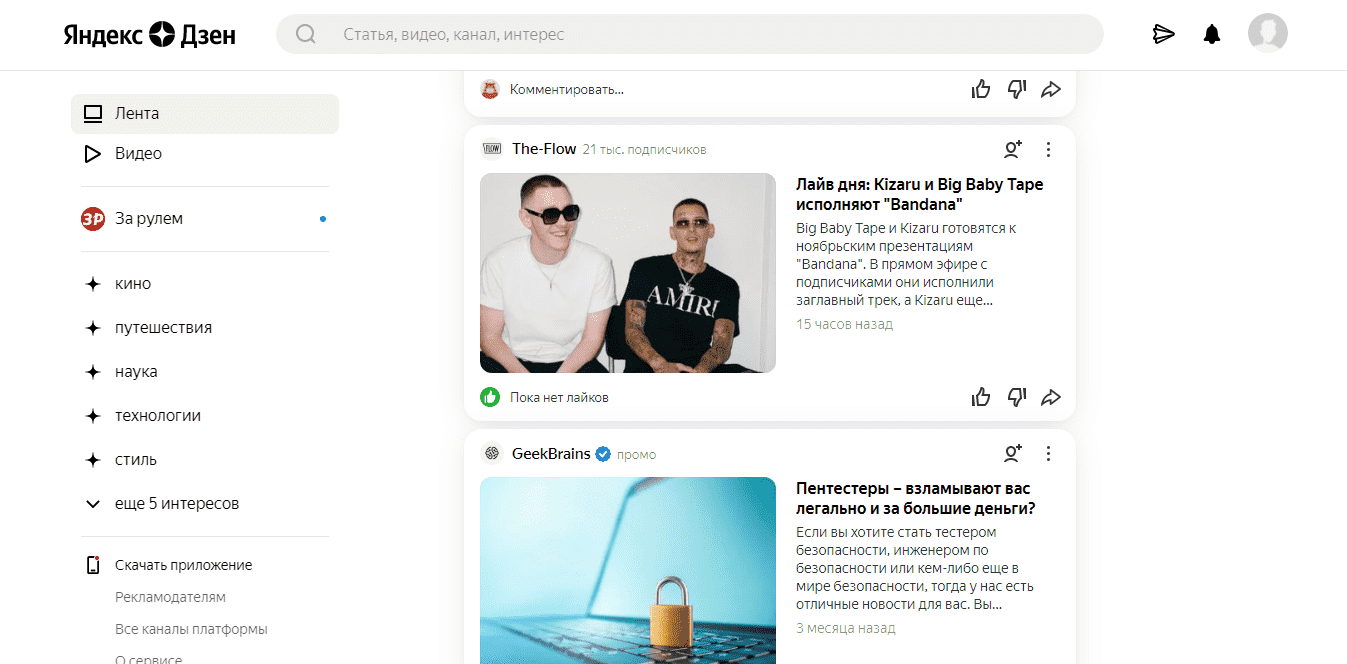This screenshot has width=1347, height=664.
Task: Subscribe to GeekBrains channel icon
Action: click(x=1013, y=454)
